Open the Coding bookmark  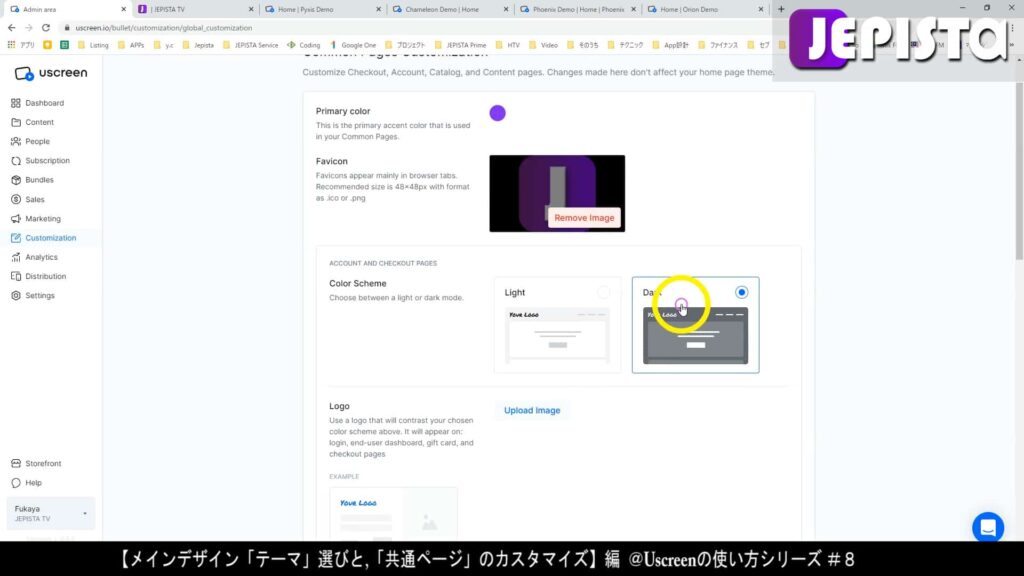304,45
